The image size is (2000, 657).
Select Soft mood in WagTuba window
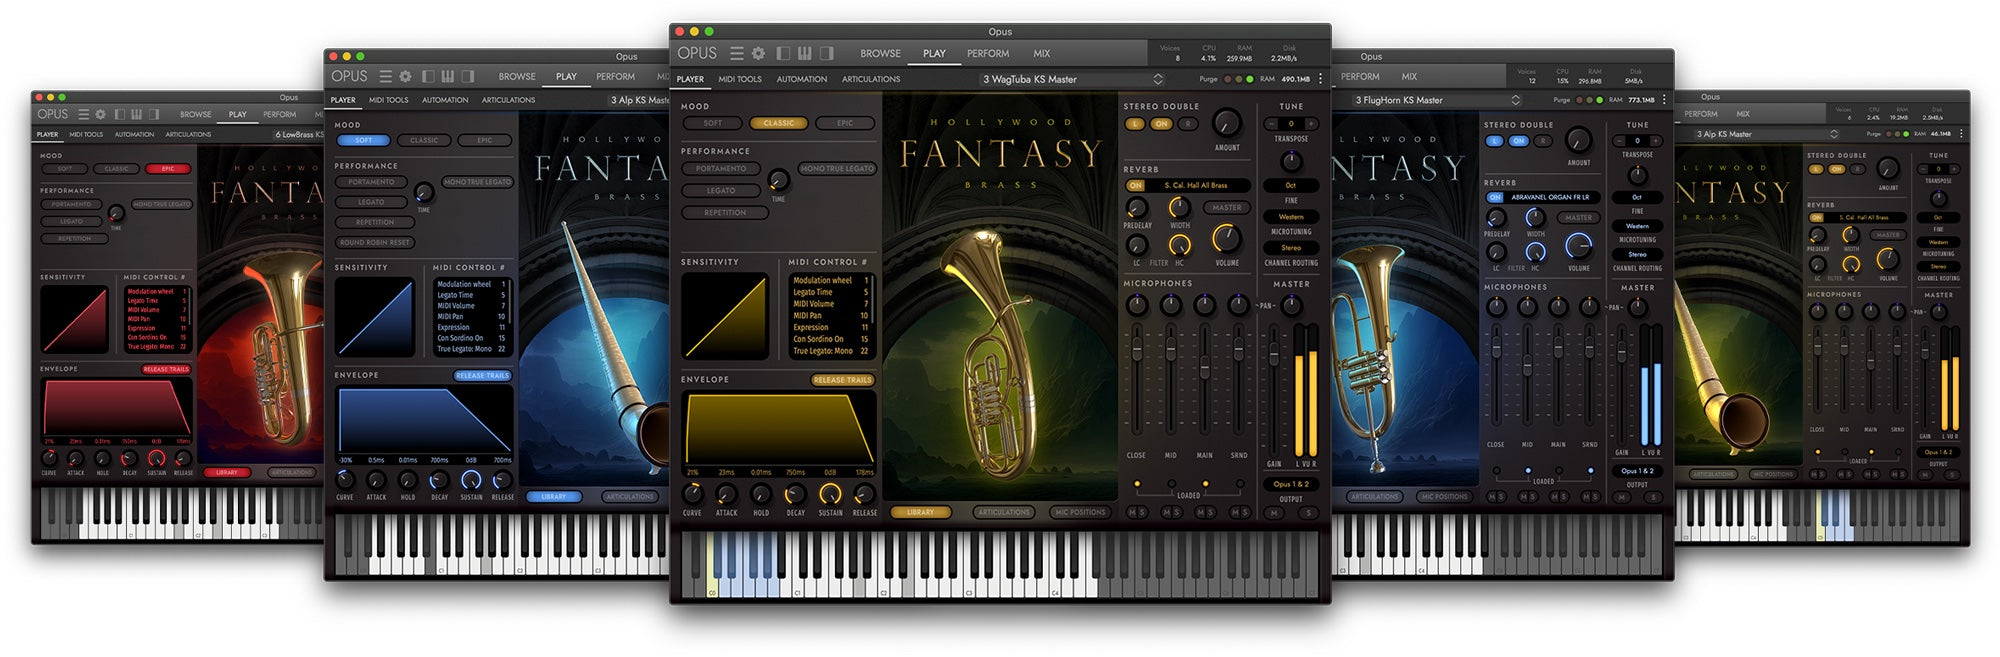(x=712, y=123)
